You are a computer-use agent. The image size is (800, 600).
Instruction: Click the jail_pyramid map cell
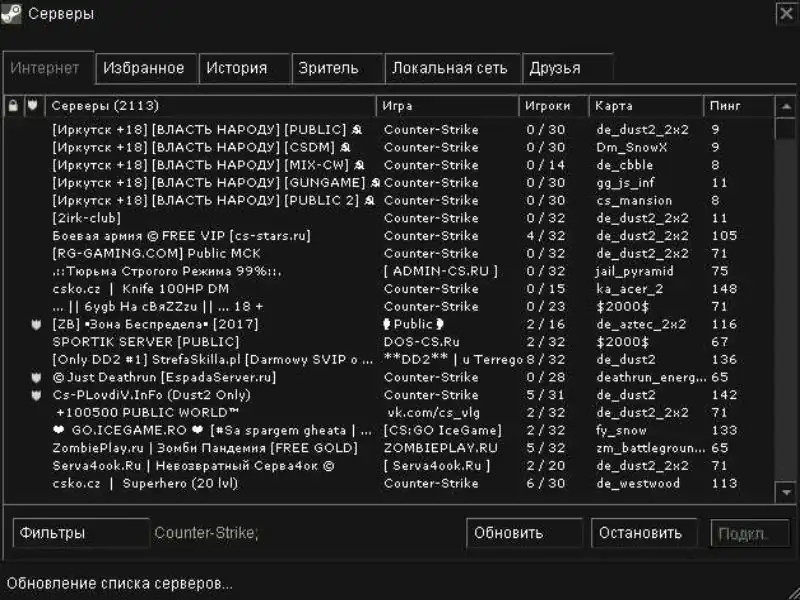(635, 271)
